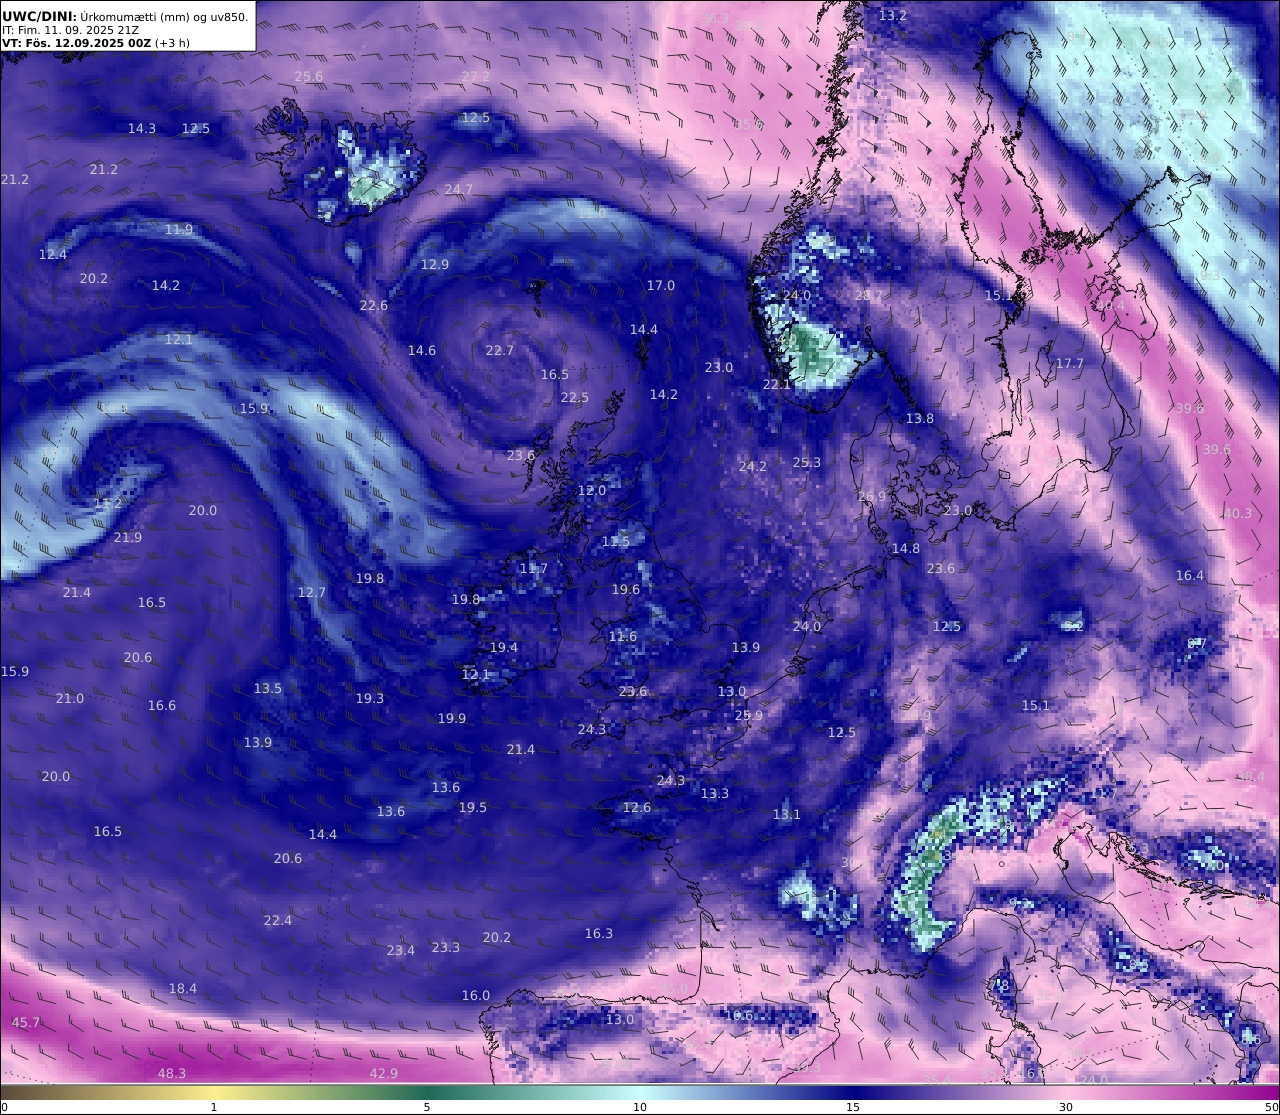Click the 19.4 value label
1280x1115 pixels.
[504, 648]
